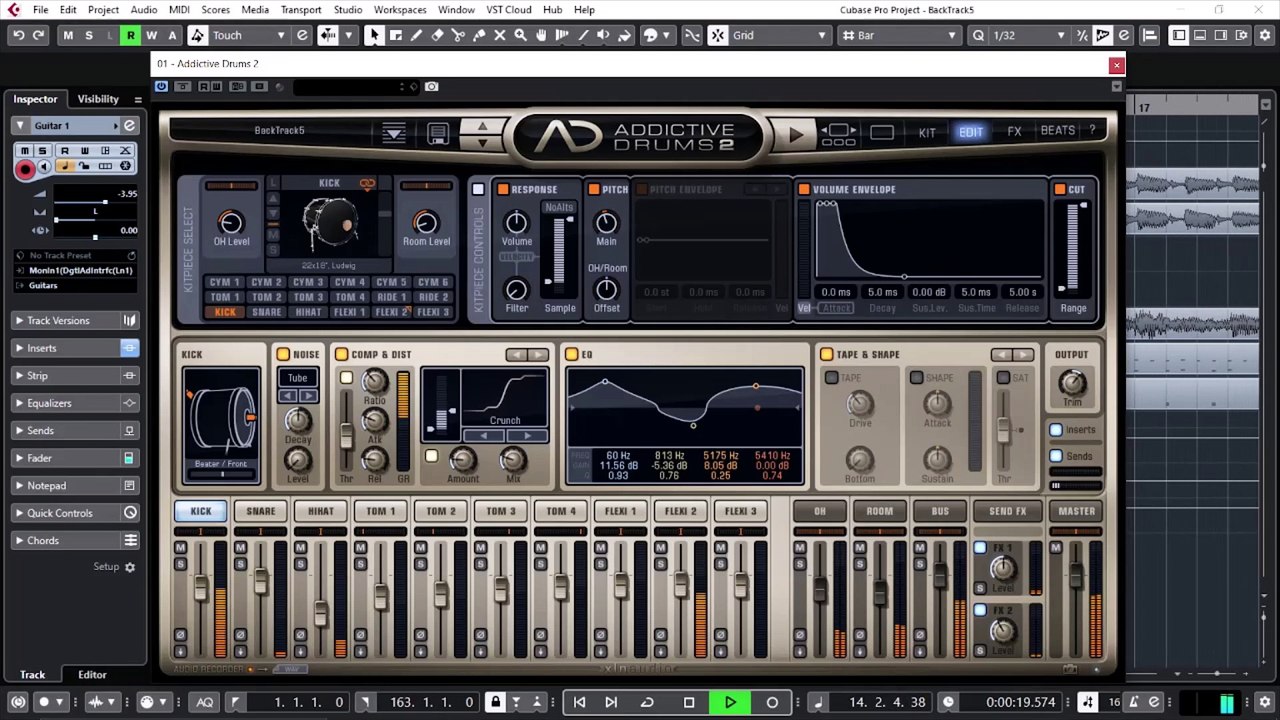Click the plugin snapshot camera icon
Viewport: 1280px width, 720px height.
coord(431,87)
